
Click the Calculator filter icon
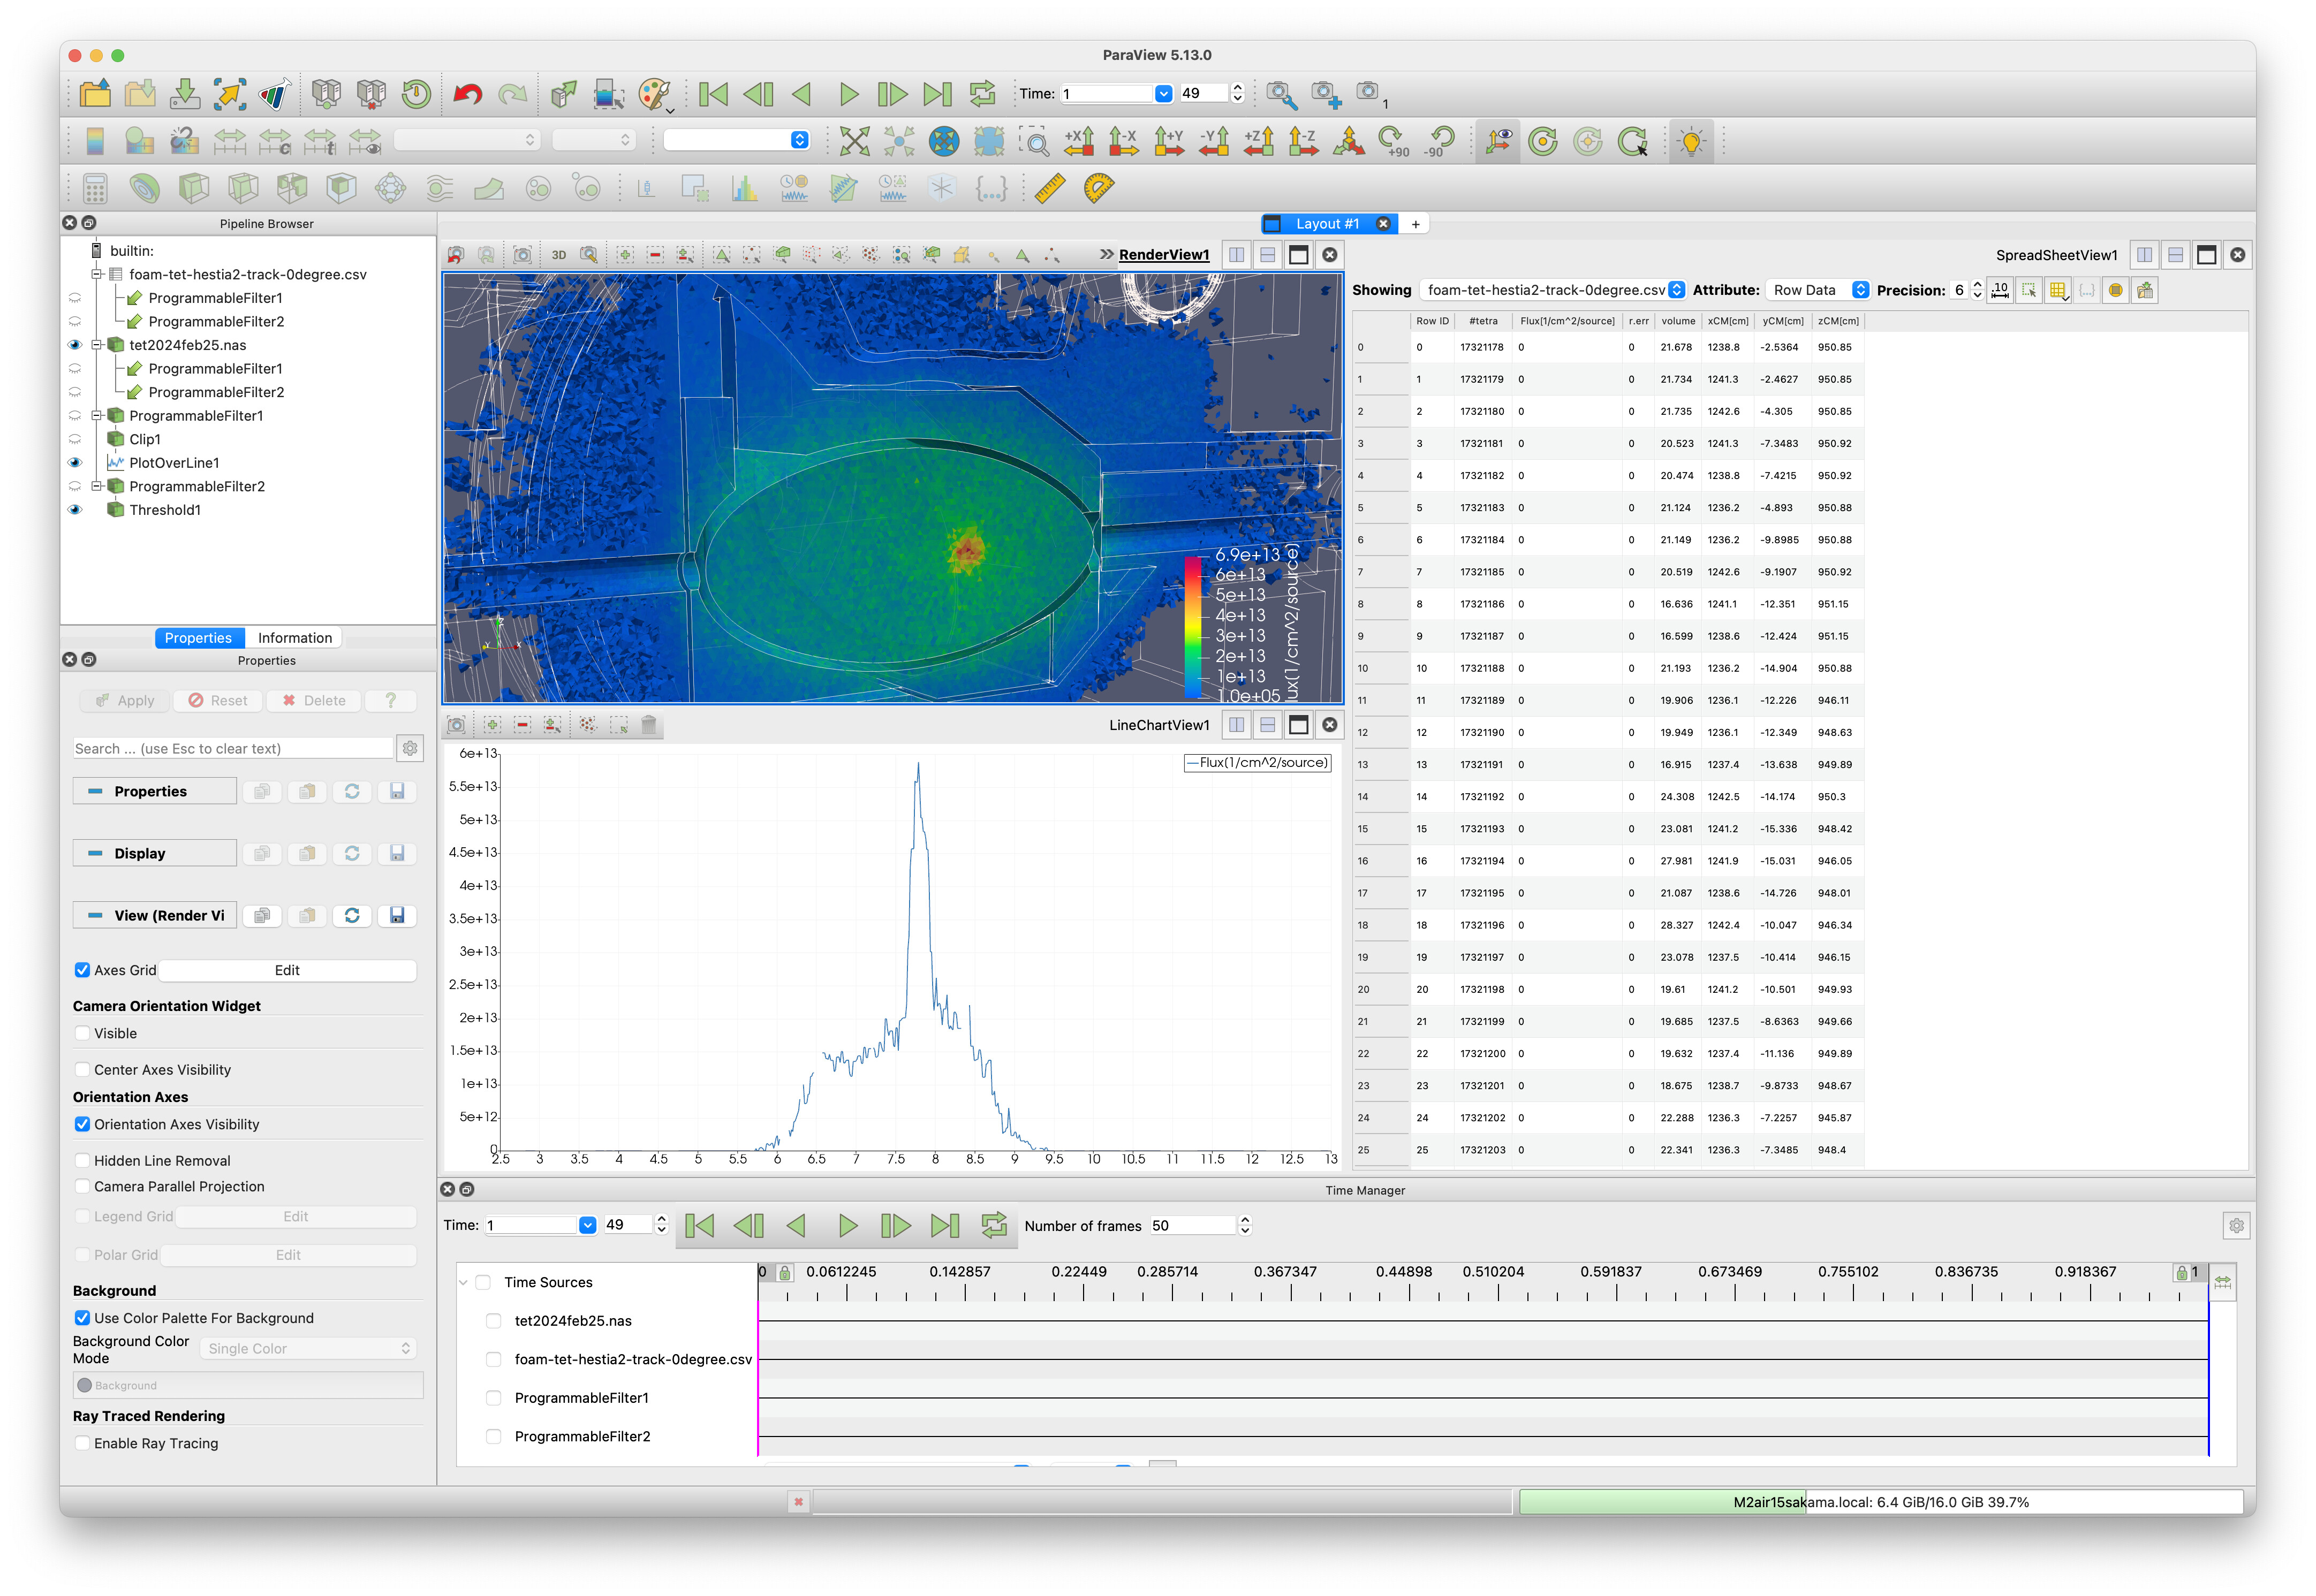coord(95,188)
